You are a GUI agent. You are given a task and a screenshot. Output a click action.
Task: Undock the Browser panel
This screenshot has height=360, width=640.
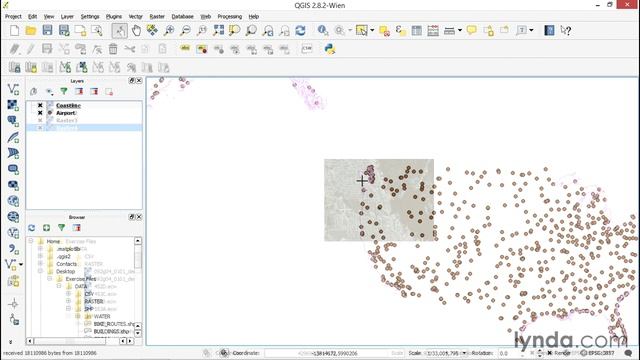131,217
